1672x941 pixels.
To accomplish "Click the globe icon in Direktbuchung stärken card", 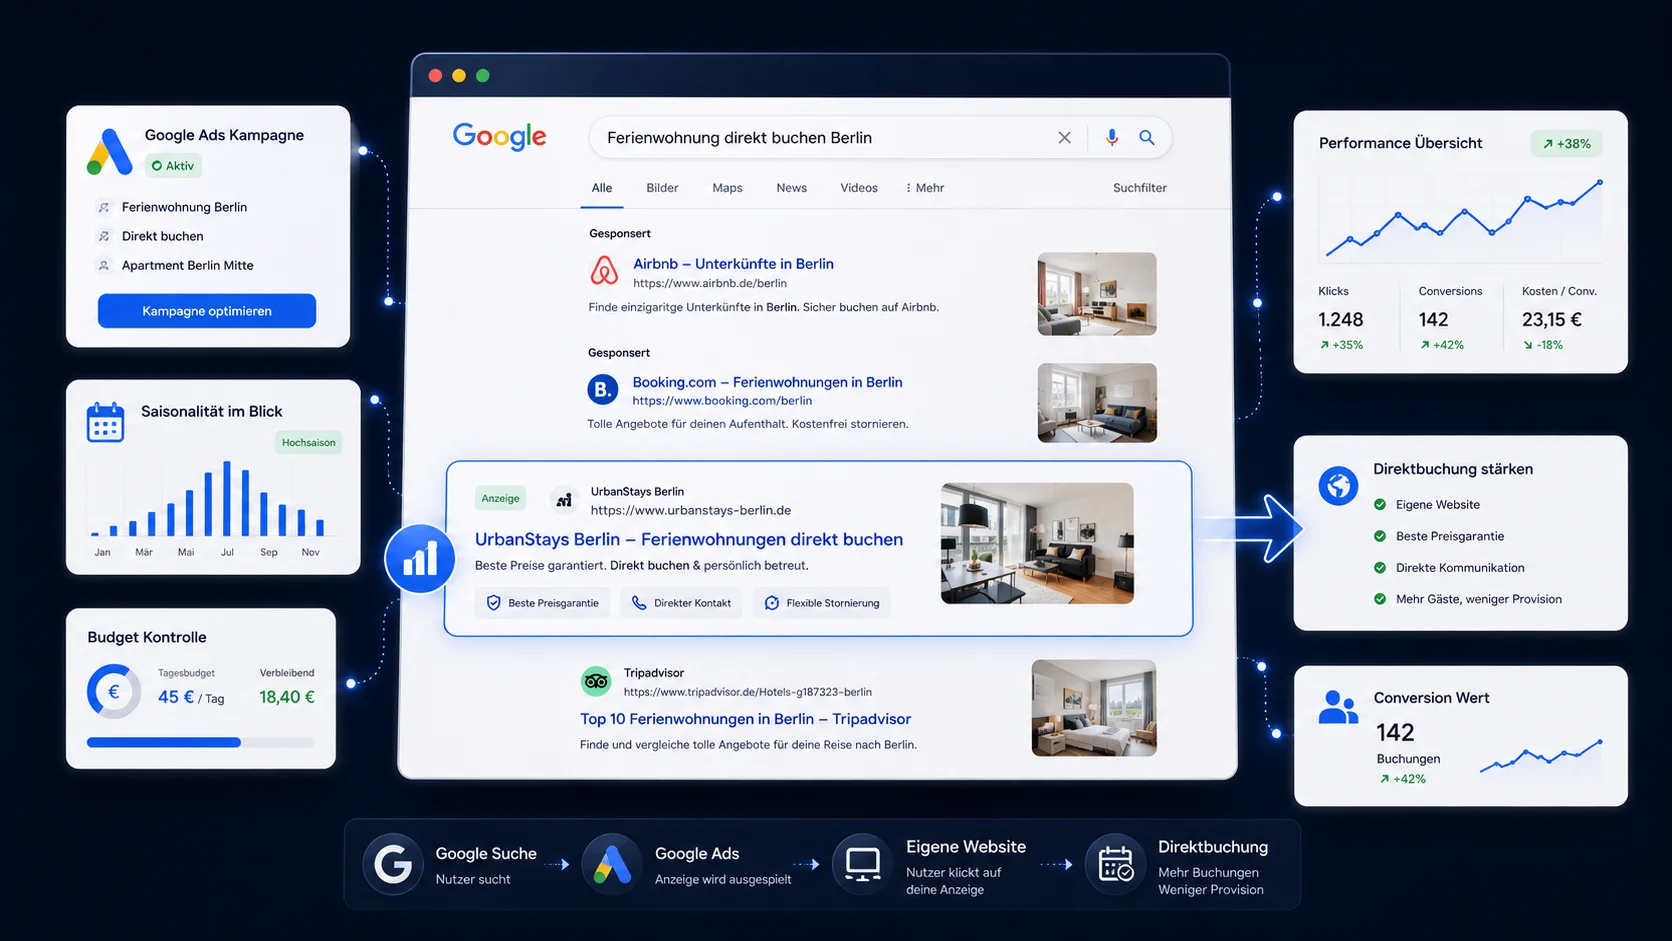I will (1338, 486).
